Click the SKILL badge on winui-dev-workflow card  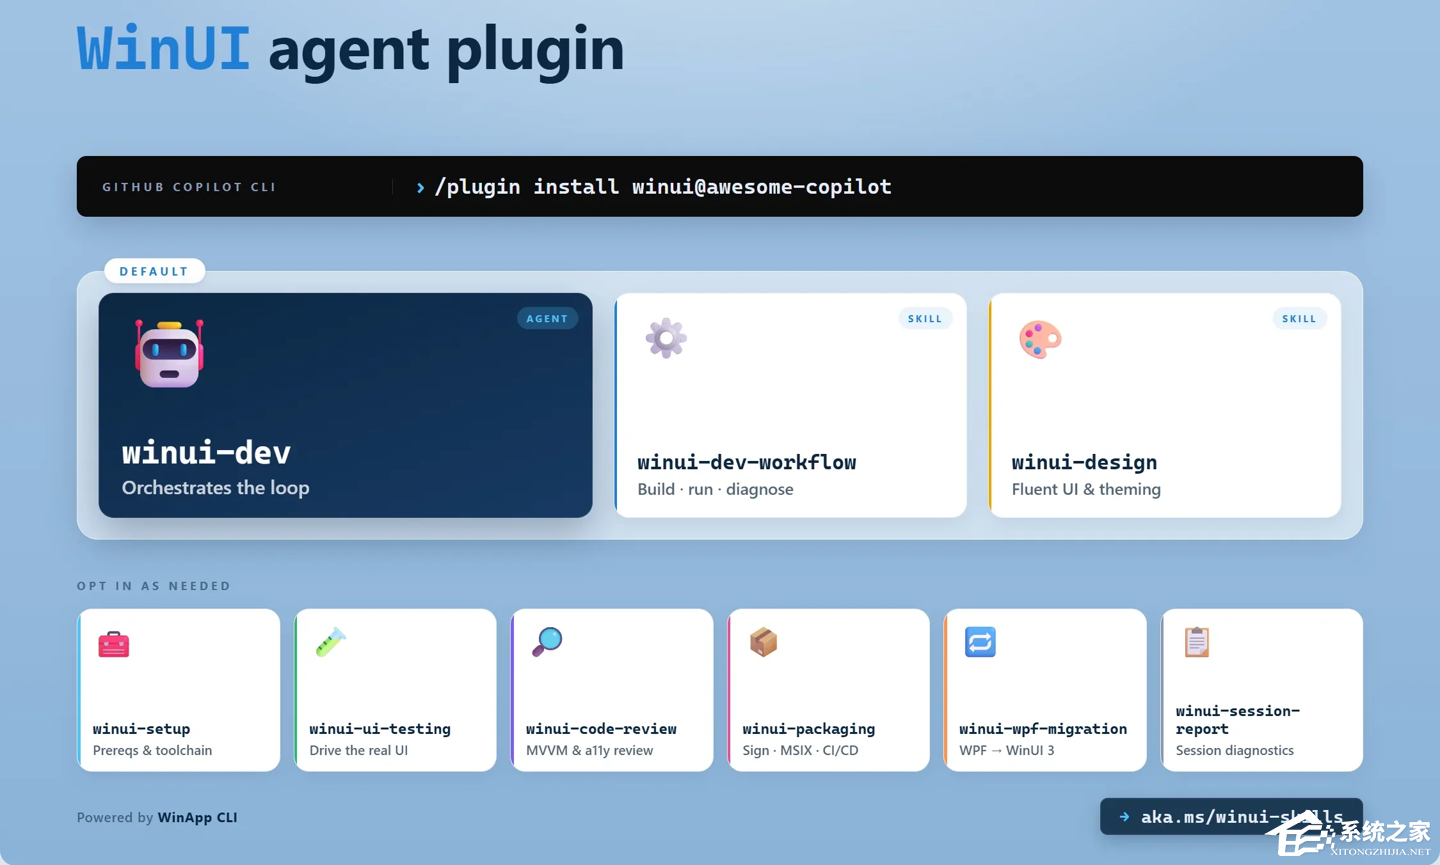click(x=925, y=318)
